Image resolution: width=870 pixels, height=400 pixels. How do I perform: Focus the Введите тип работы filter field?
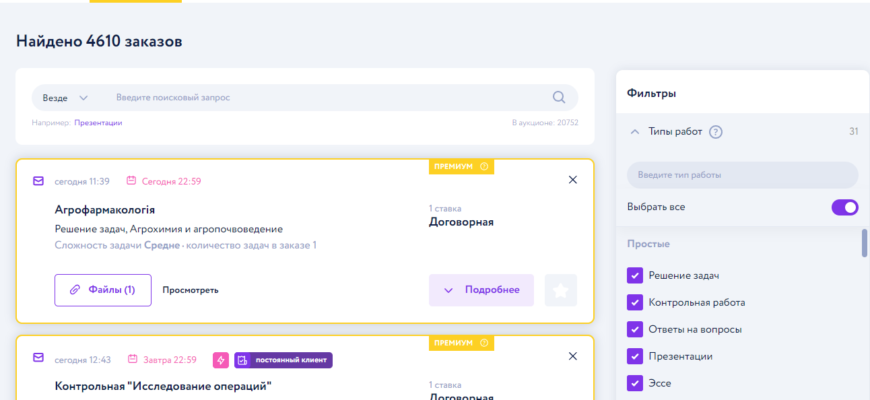coord(742,175)
